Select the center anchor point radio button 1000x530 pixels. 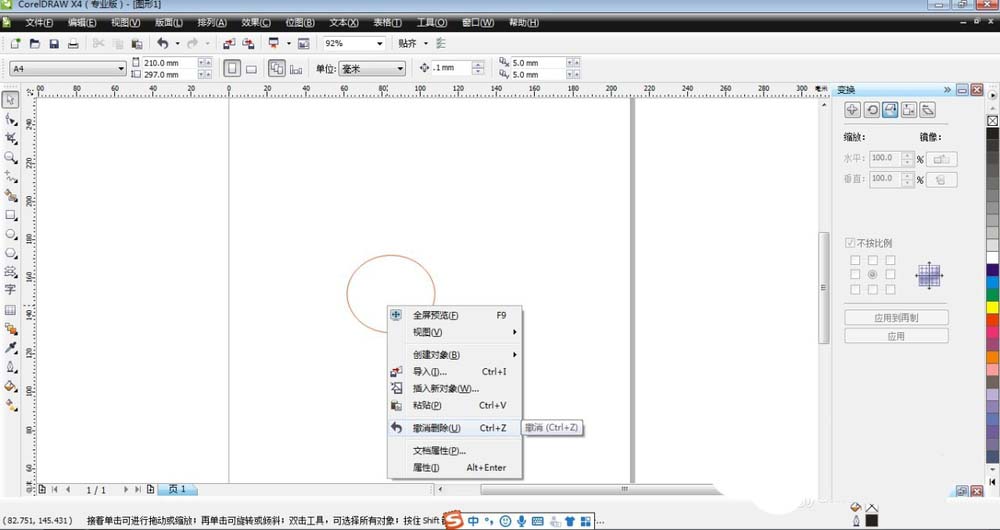coord(873,274)
